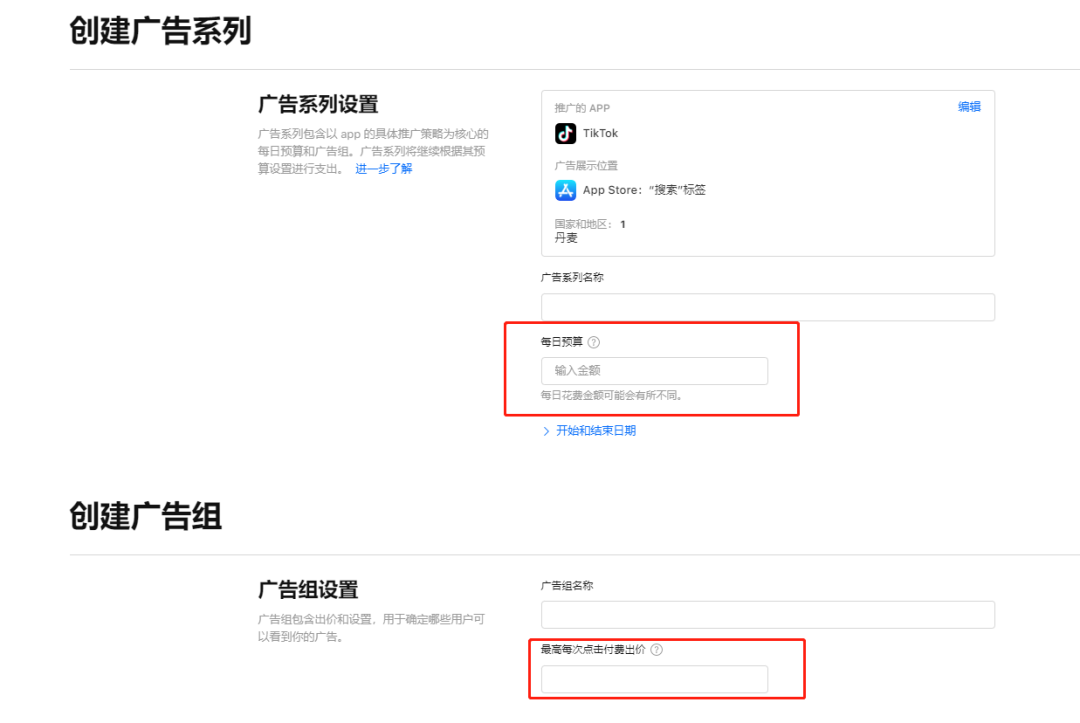Screen dimensions: 1080x723
Task: Click the App Store icon
Action: point(565,190)
